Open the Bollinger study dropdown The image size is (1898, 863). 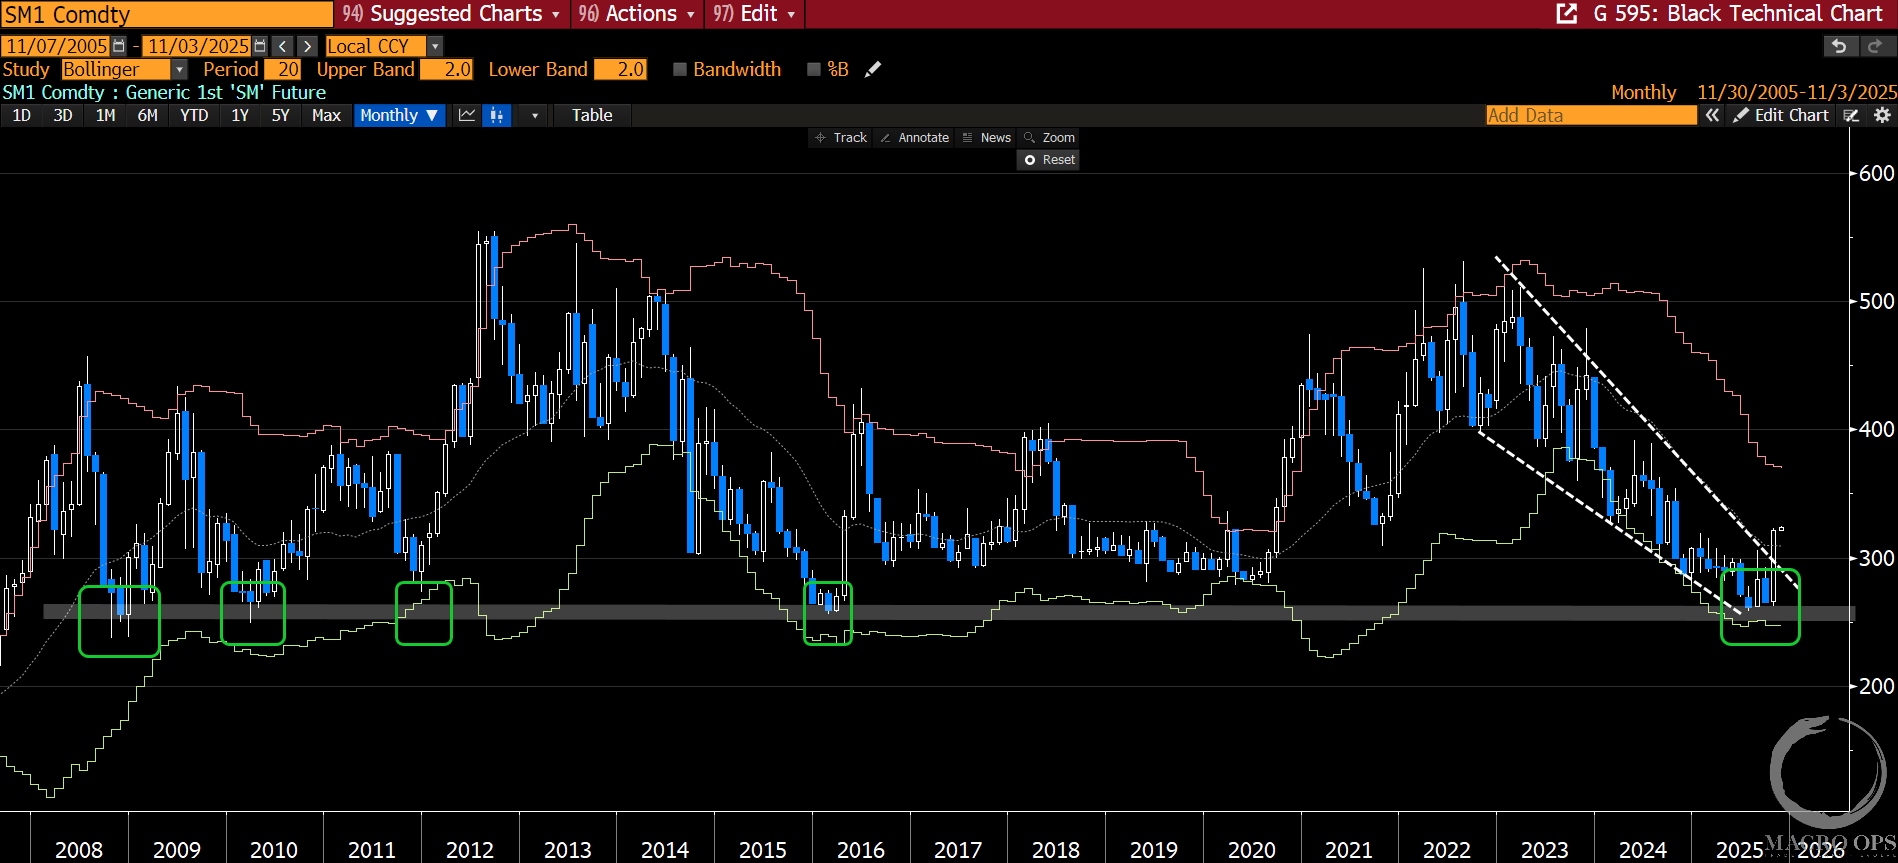click(179, 69)
